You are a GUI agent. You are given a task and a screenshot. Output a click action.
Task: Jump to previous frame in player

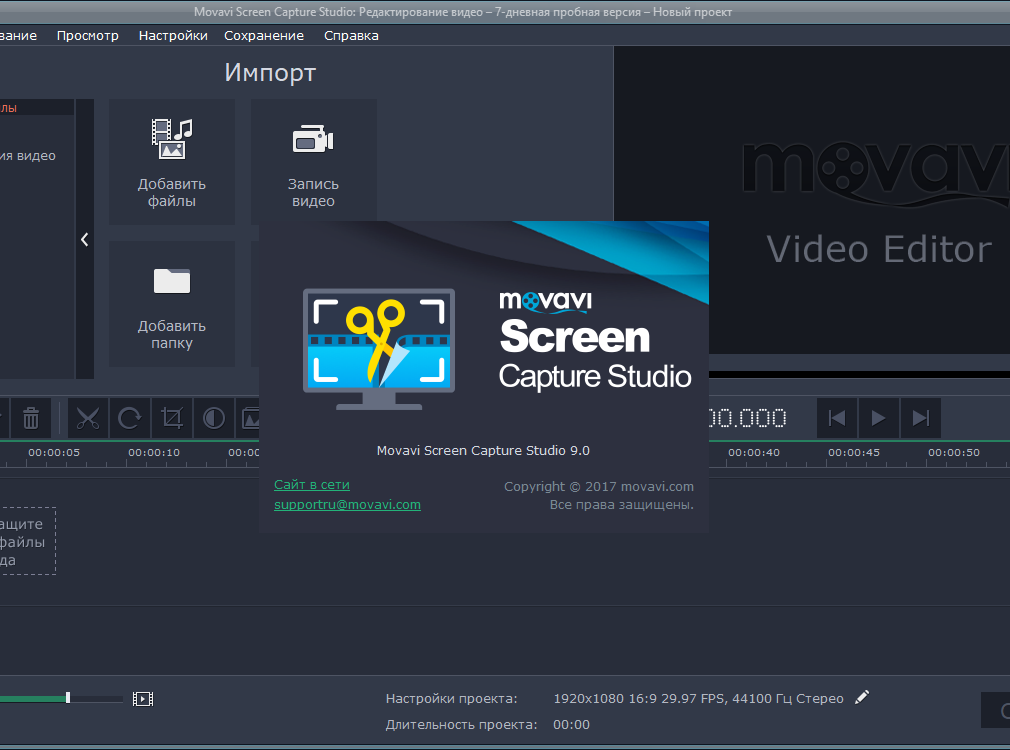(837, 418)
